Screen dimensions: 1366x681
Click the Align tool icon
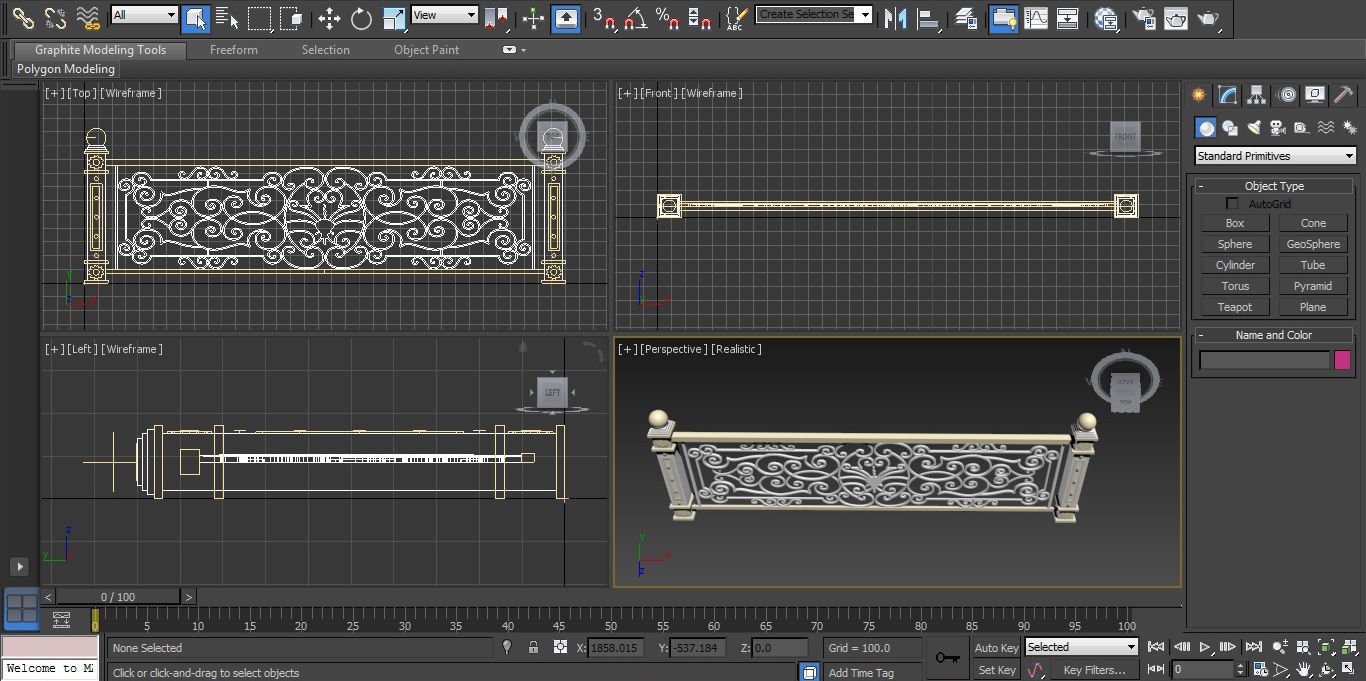click(x=928, y=17)
